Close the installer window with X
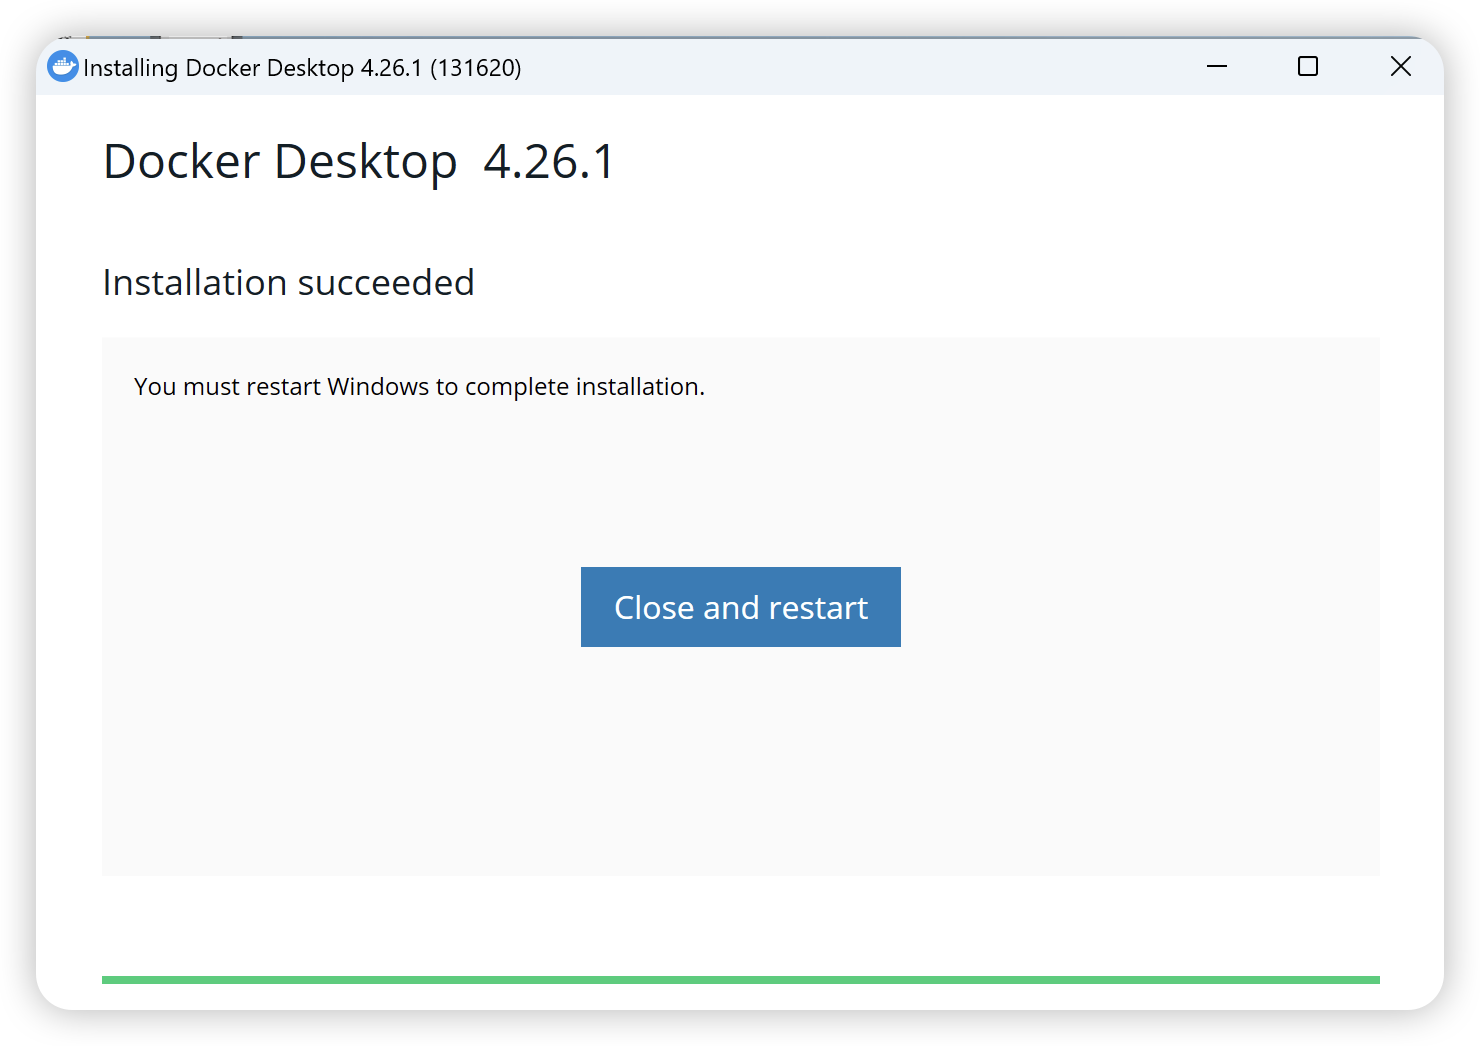The width and height of the screenshot is (1480, 1046). point(1400,67)
